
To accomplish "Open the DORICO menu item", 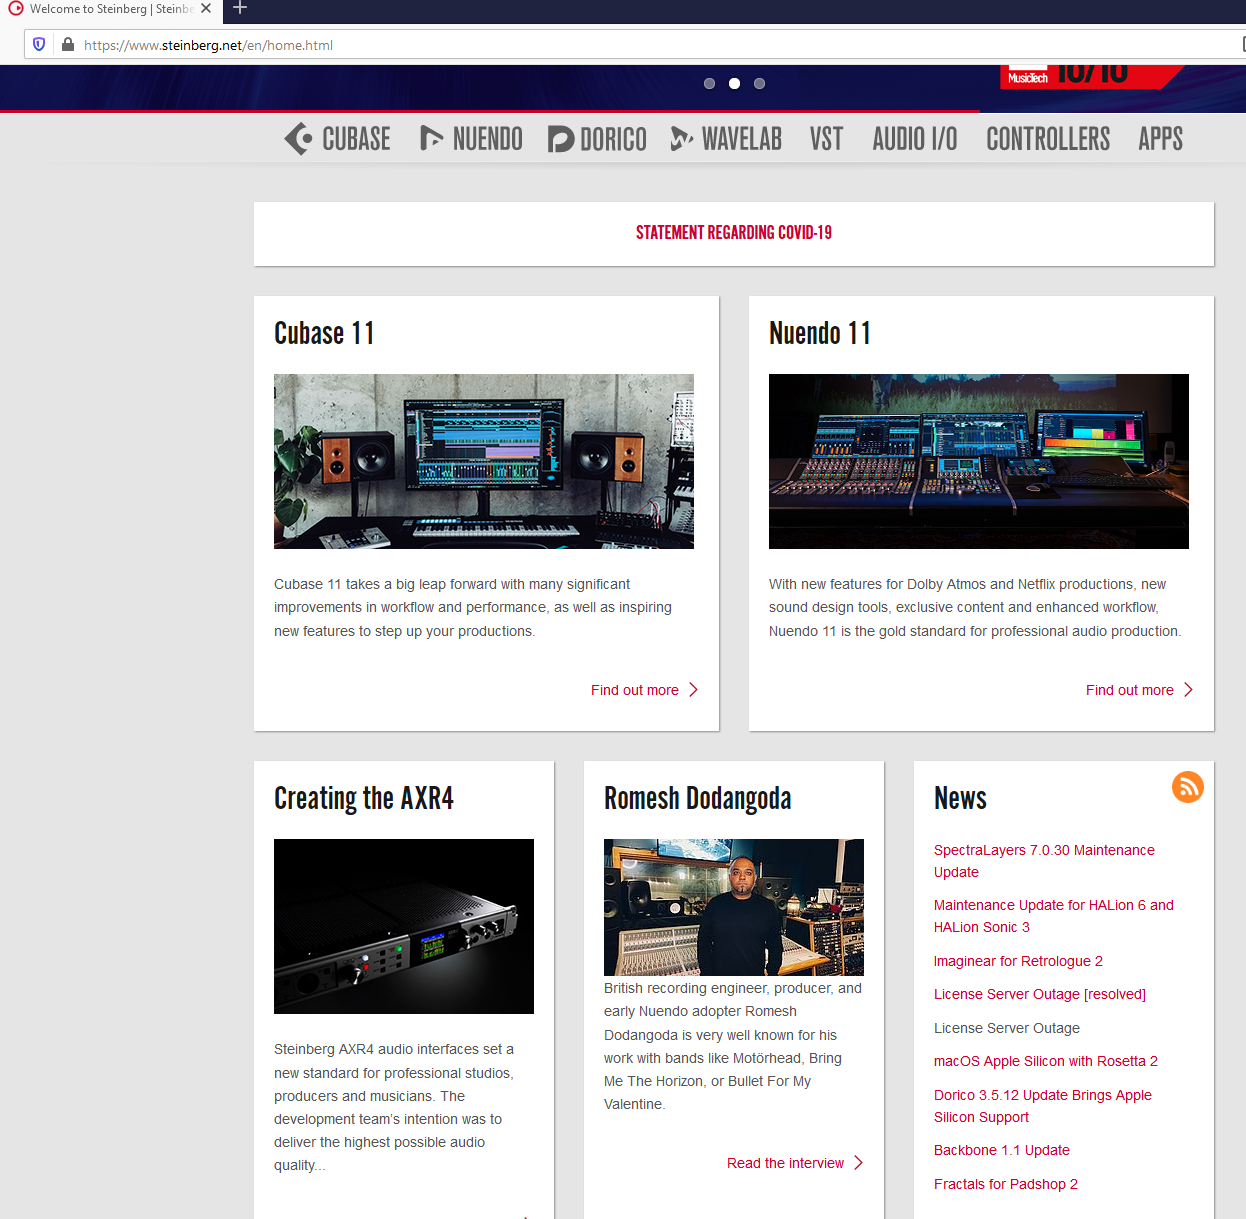I will tap(613, 139).
